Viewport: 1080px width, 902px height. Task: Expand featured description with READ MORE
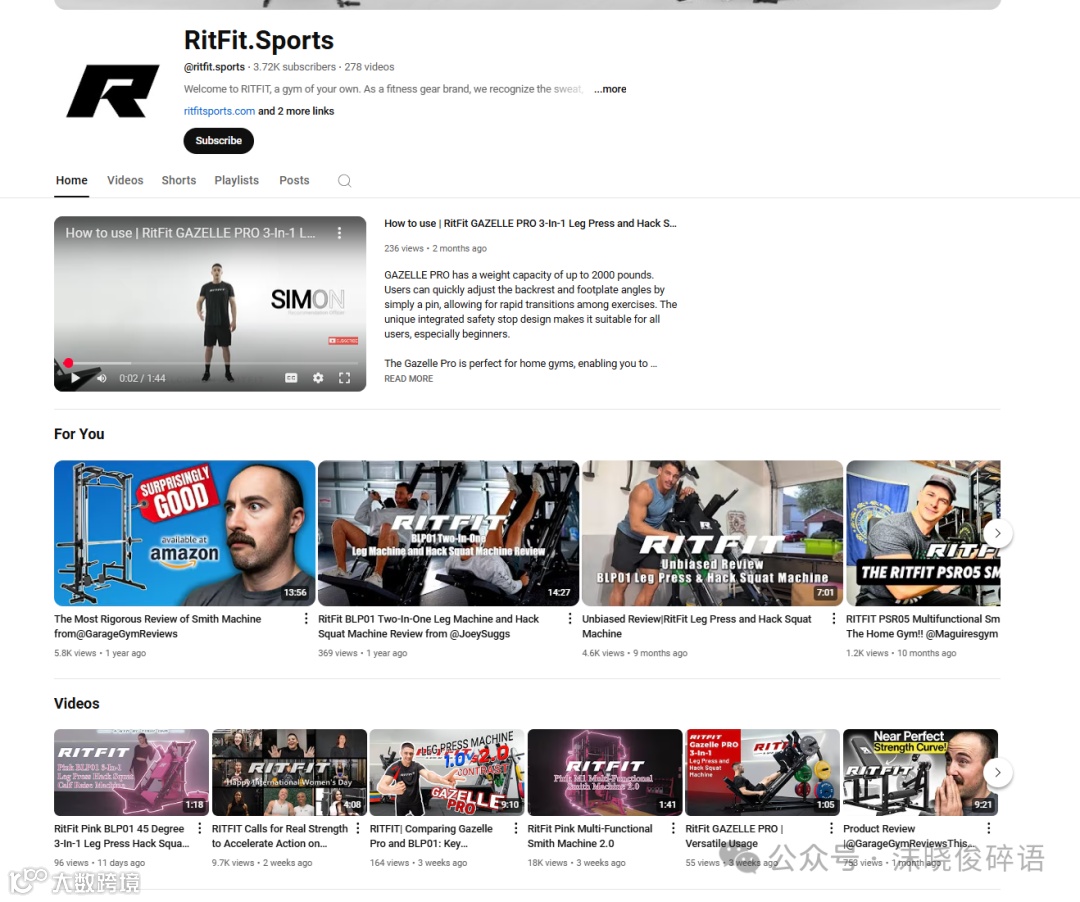(x=408, y=379)
